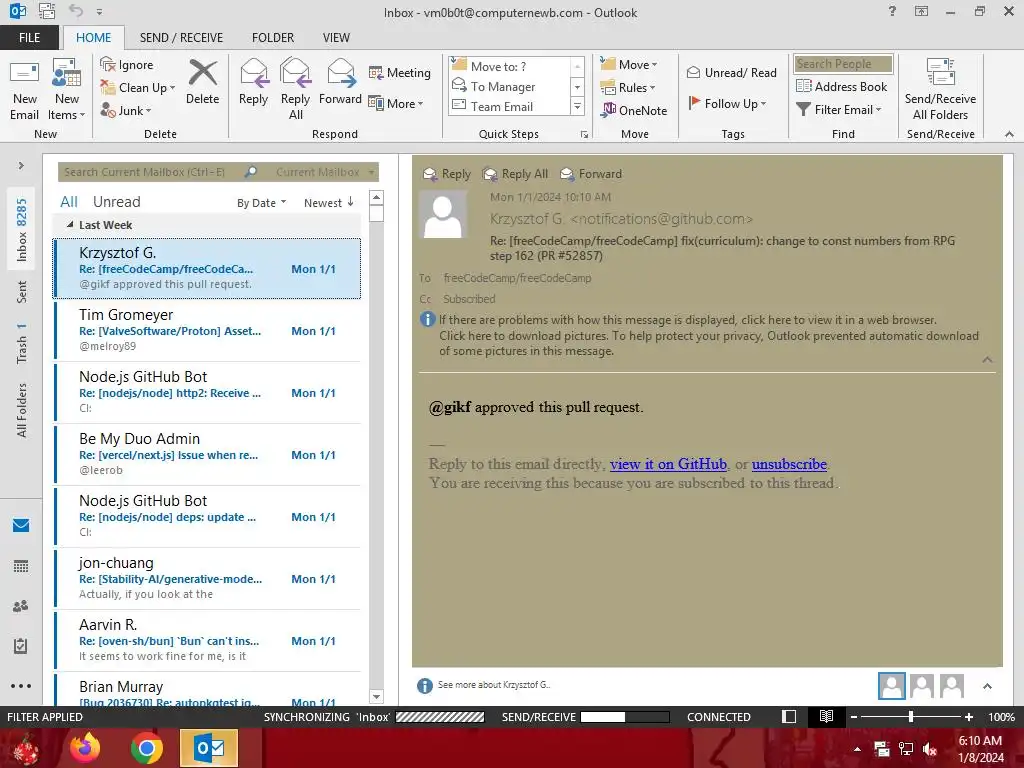The image size is (1024, 768).
Task: Toggle the Unread/Read status
Action: click(x=731, y=72)
